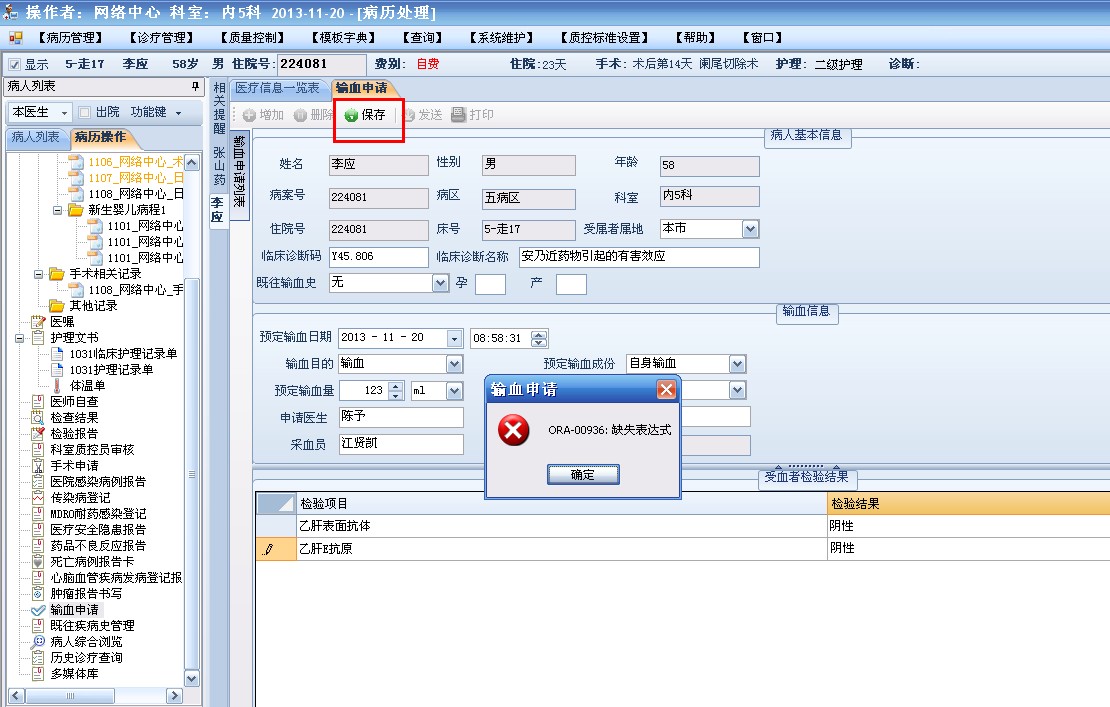Click the tree scroll-down arrow
Screen dimensions: 1110x707
click(191, 678)
